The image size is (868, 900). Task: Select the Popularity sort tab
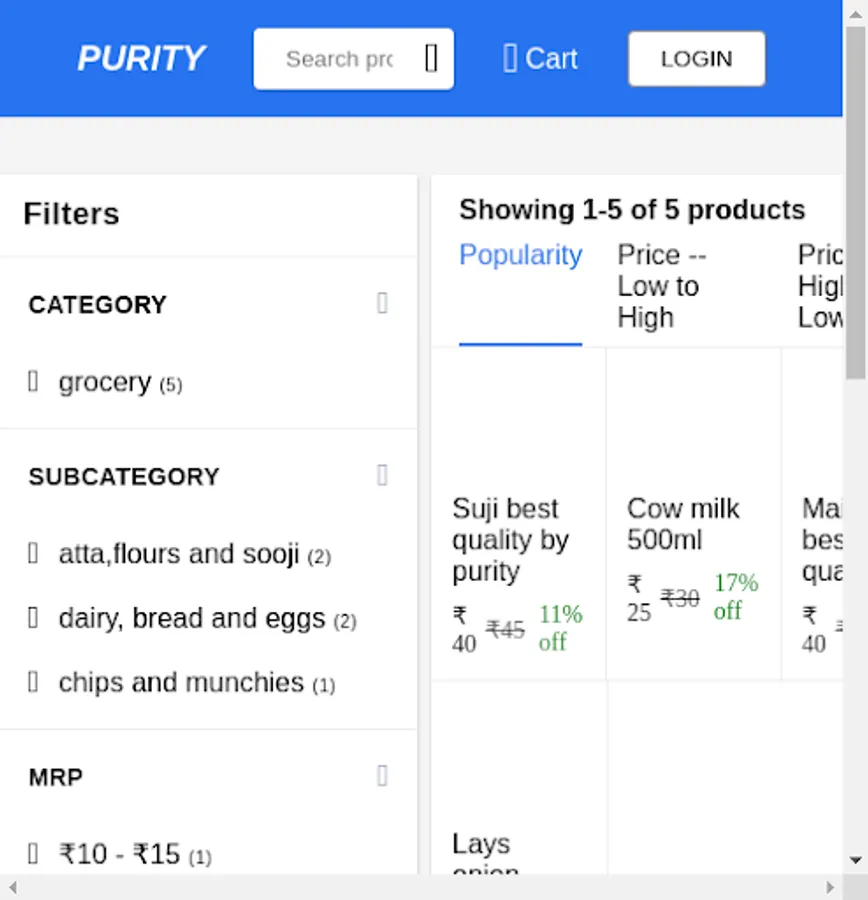click(x=520, y=255)
